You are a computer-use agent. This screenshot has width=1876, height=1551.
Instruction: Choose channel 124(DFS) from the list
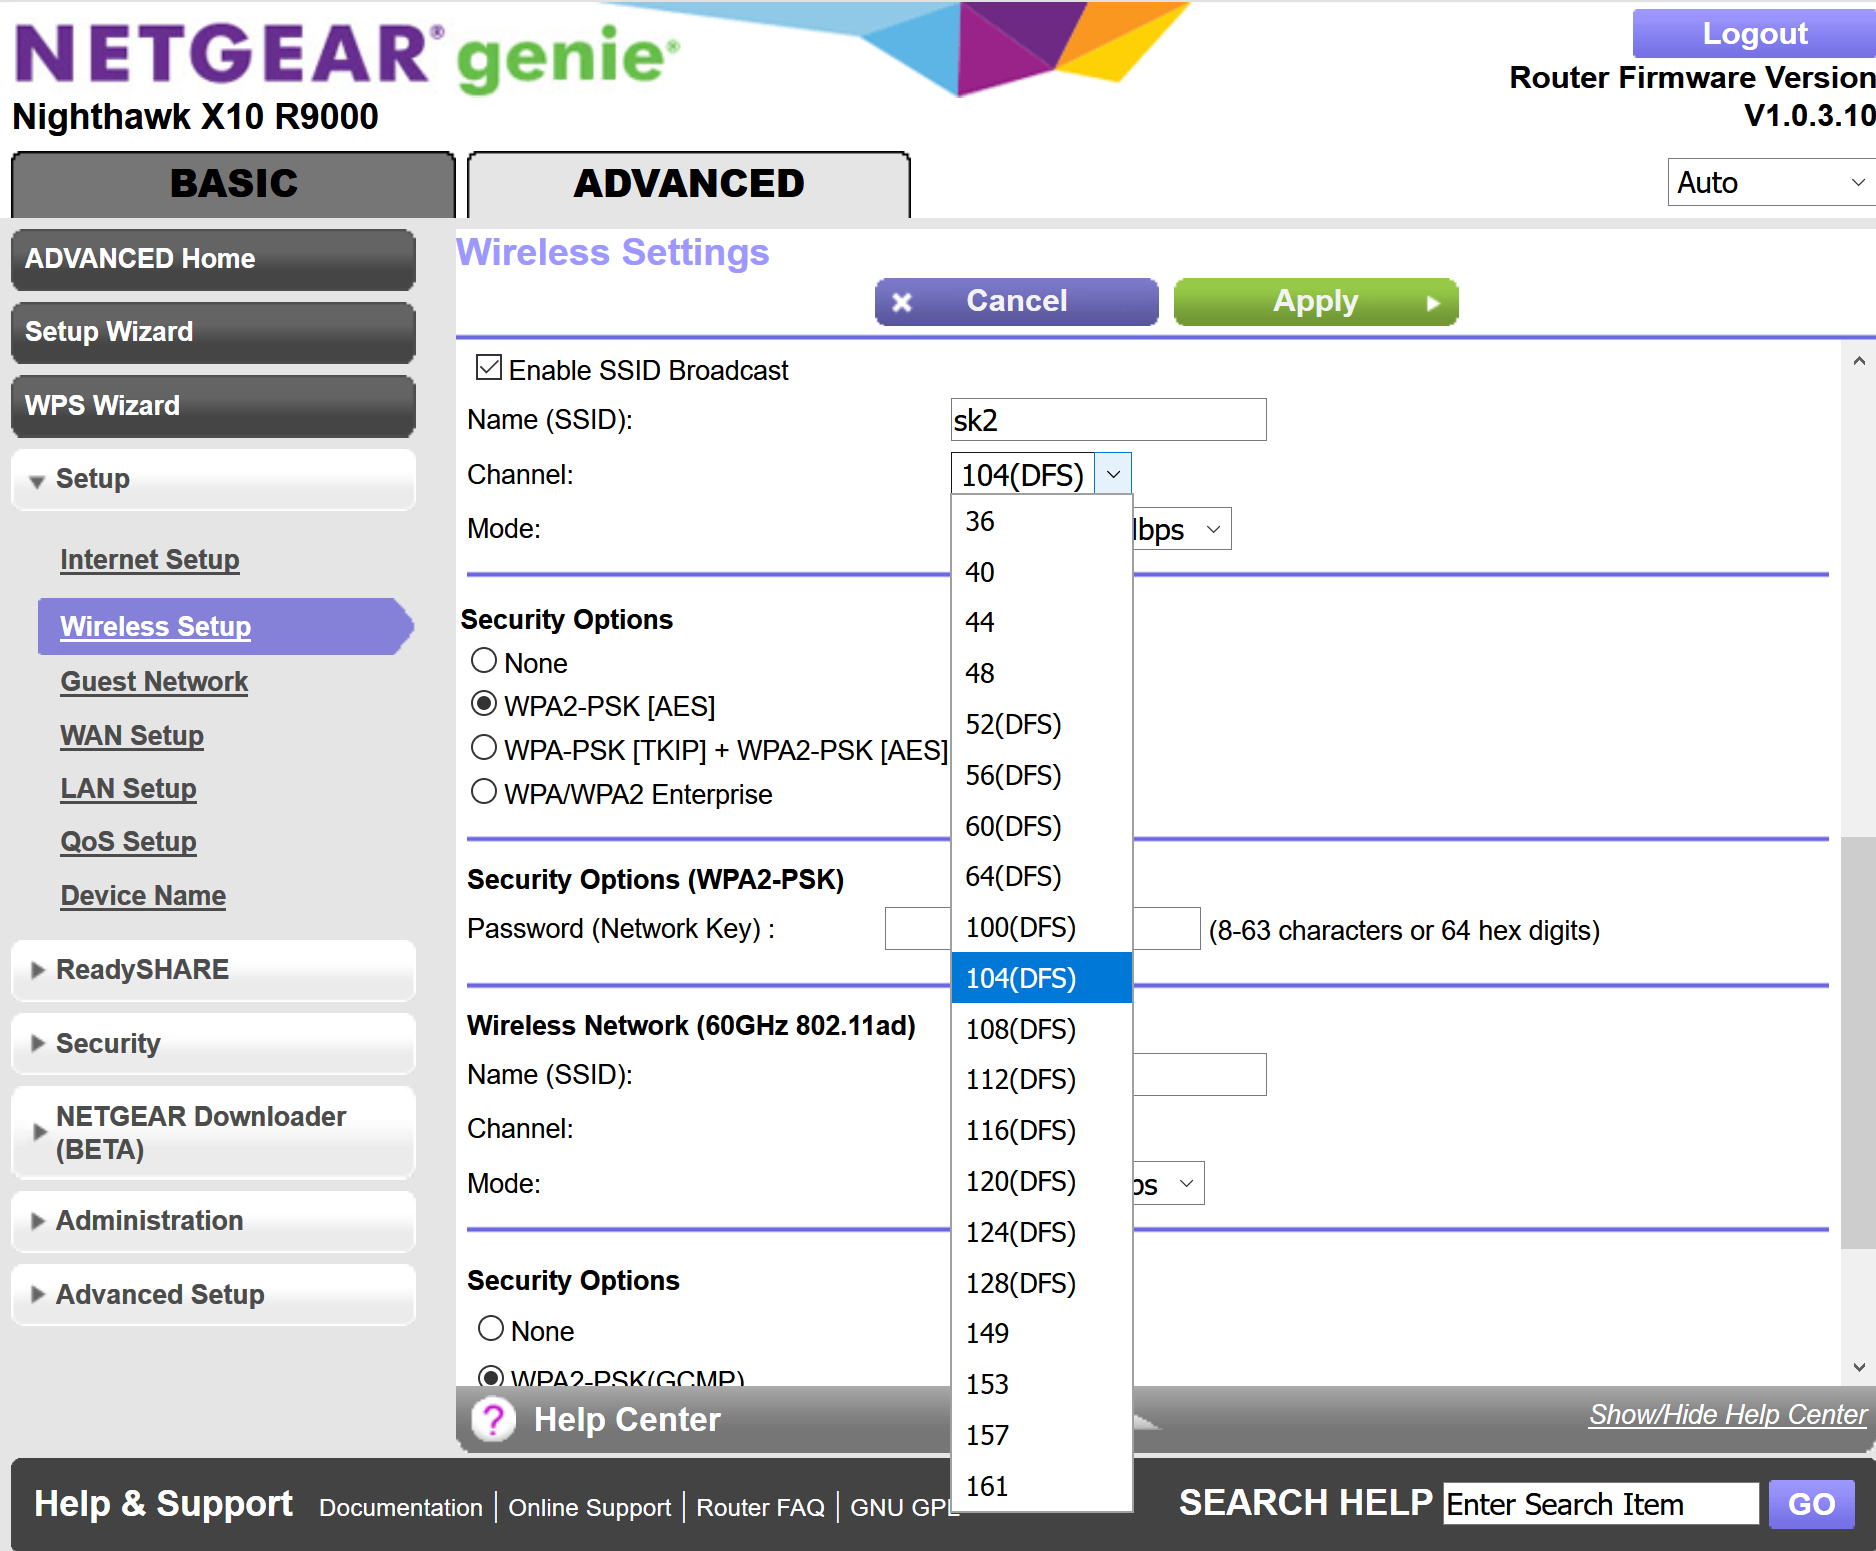click(x=1041, y=1232)
